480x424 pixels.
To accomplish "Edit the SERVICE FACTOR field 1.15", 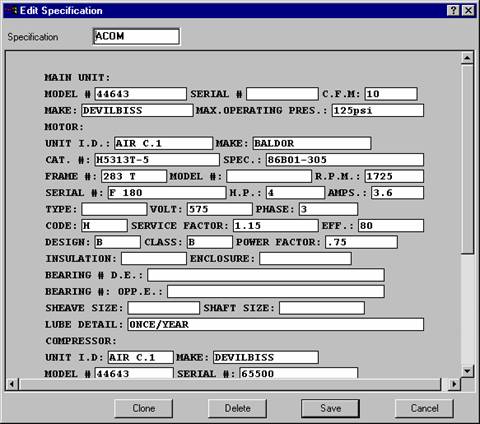I will point(275,226).
